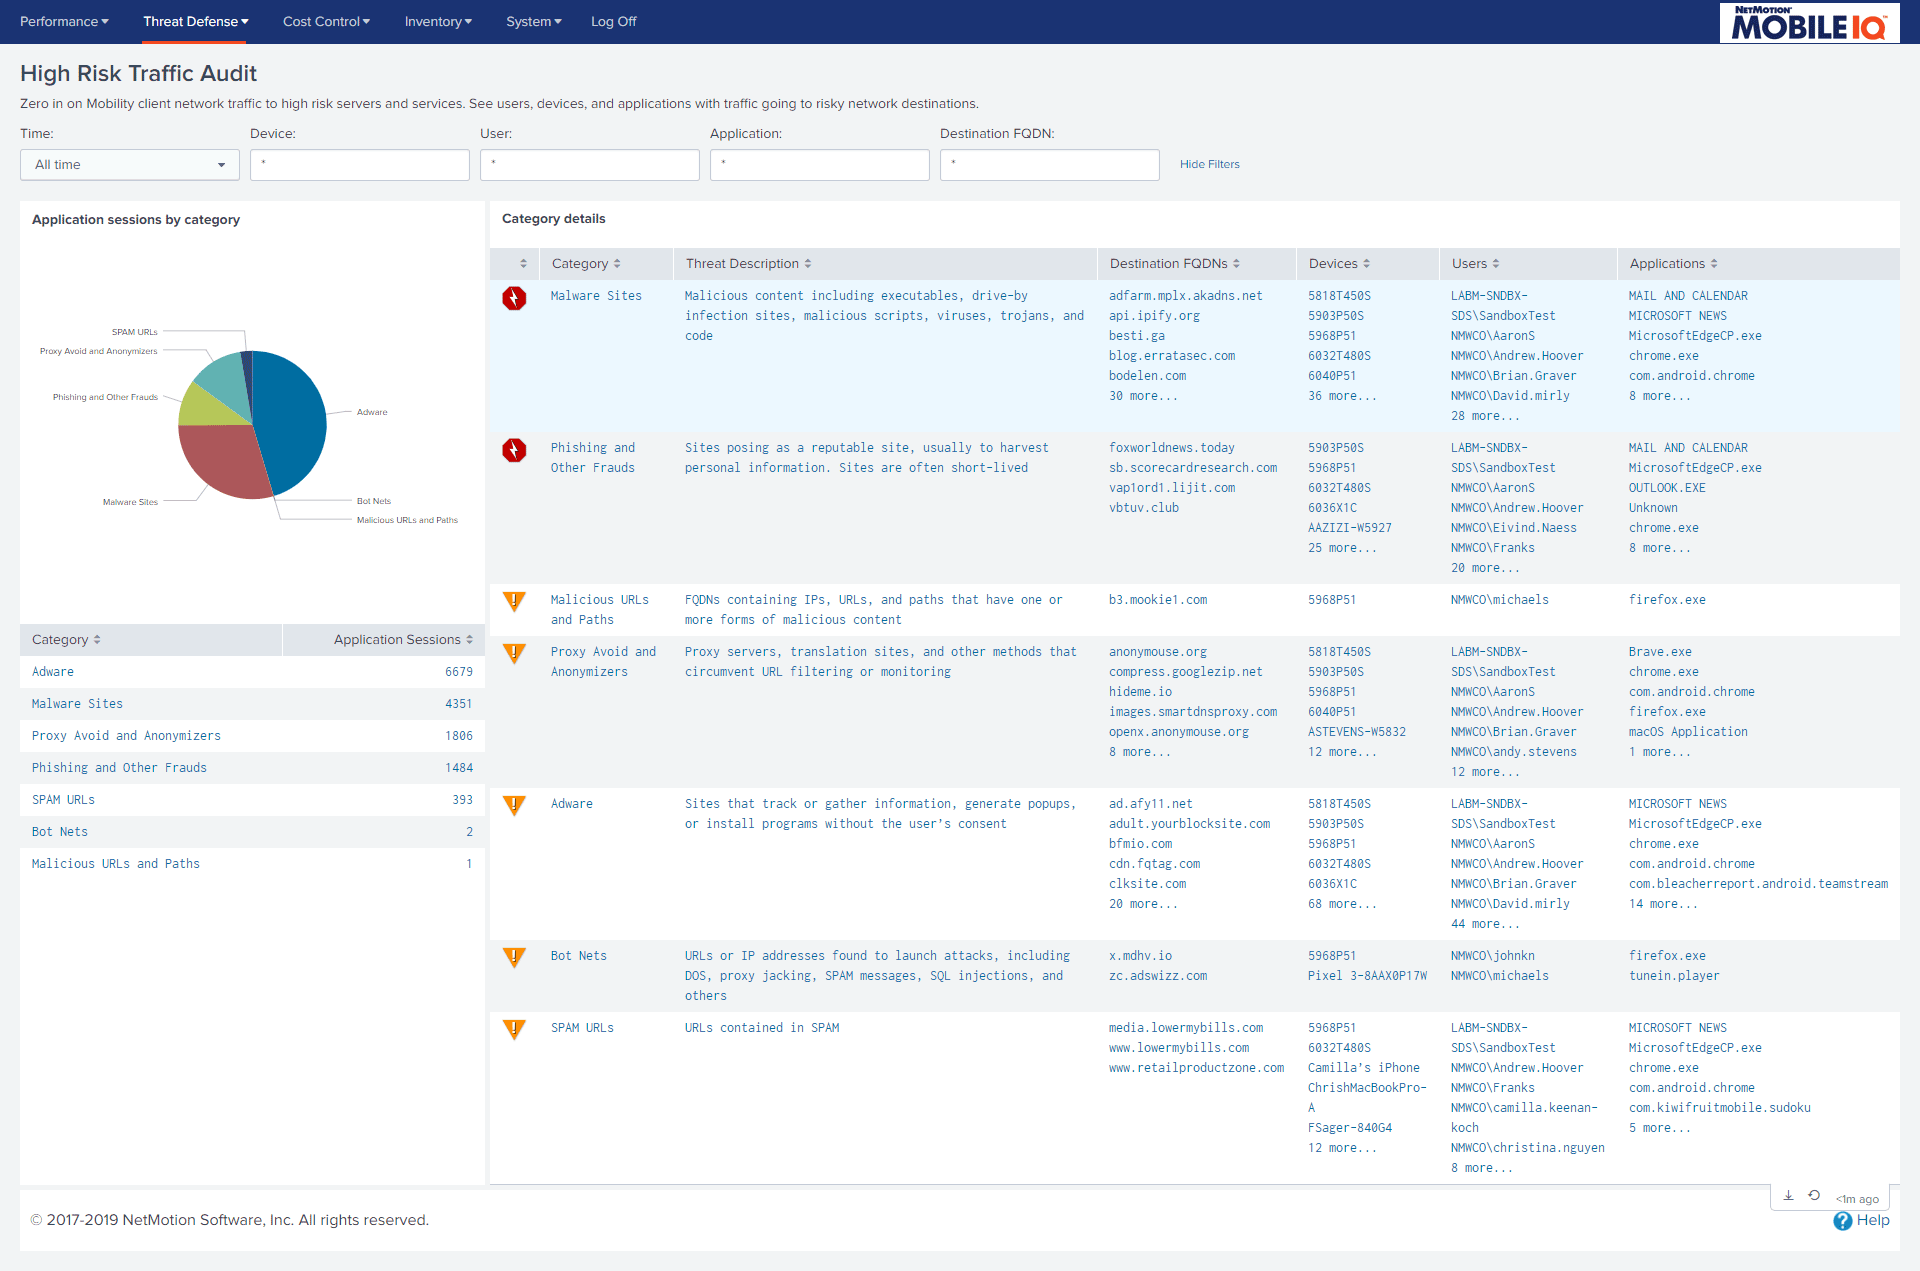Click the blue Help question mark icon
Viewport: 1920px width, 1271px height.
point(1842,1221)
